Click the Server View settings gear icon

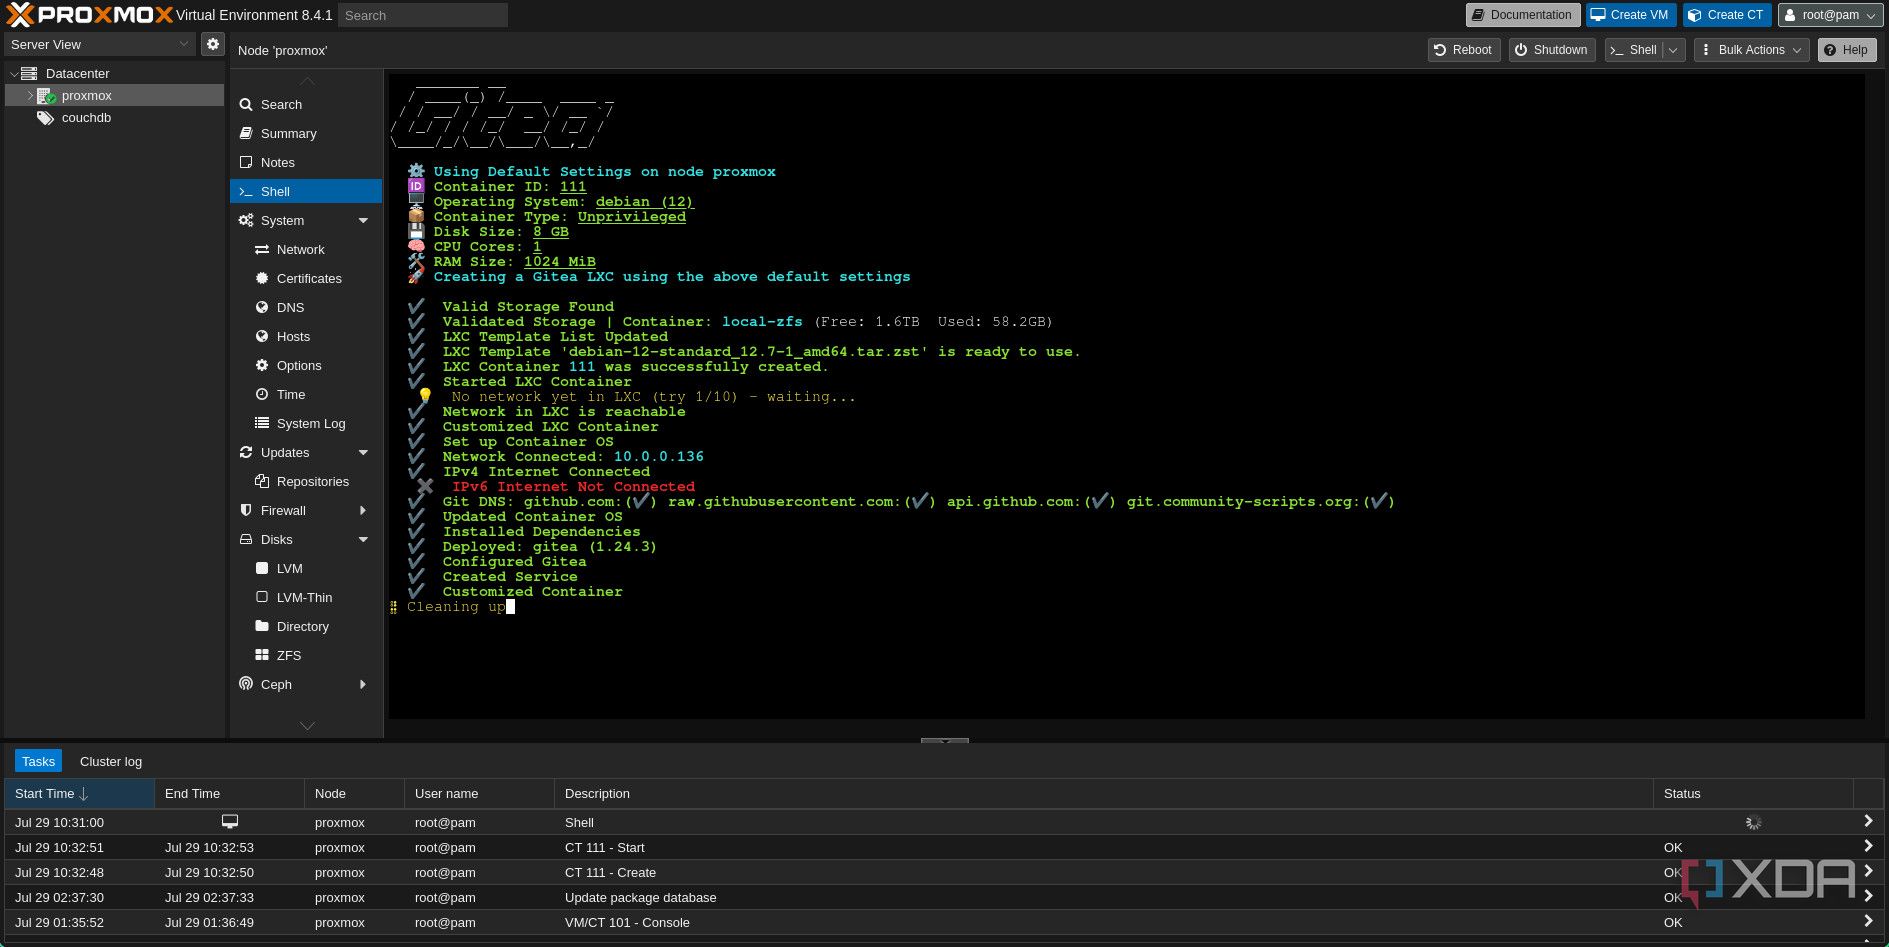tap(212, 45)
